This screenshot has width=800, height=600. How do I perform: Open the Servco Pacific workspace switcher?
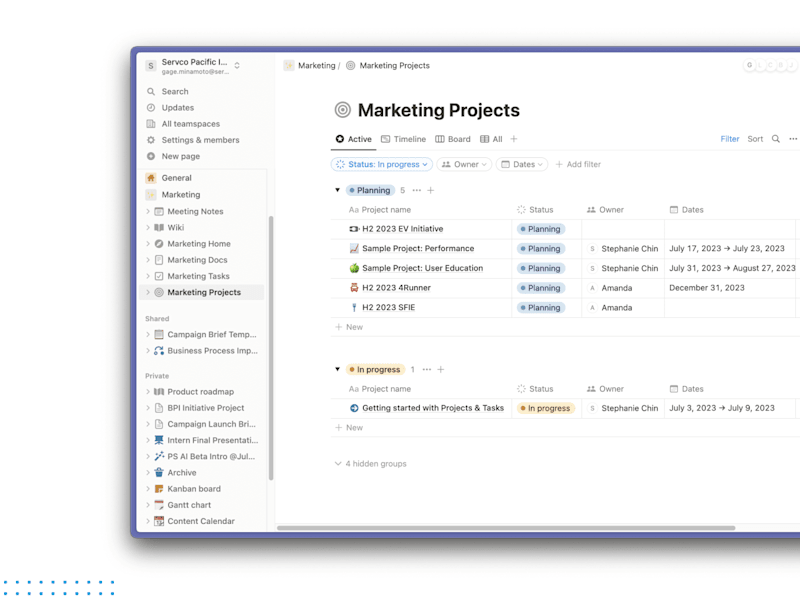[x=194, y=66]
